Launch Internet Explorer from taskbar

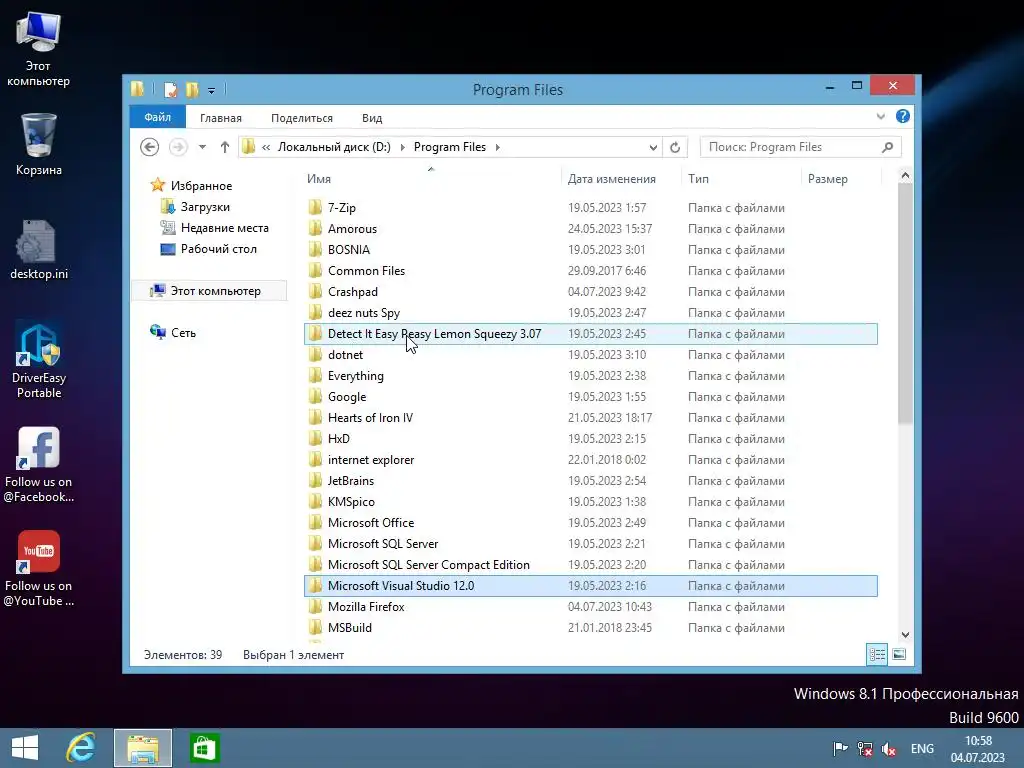point(81,748)
